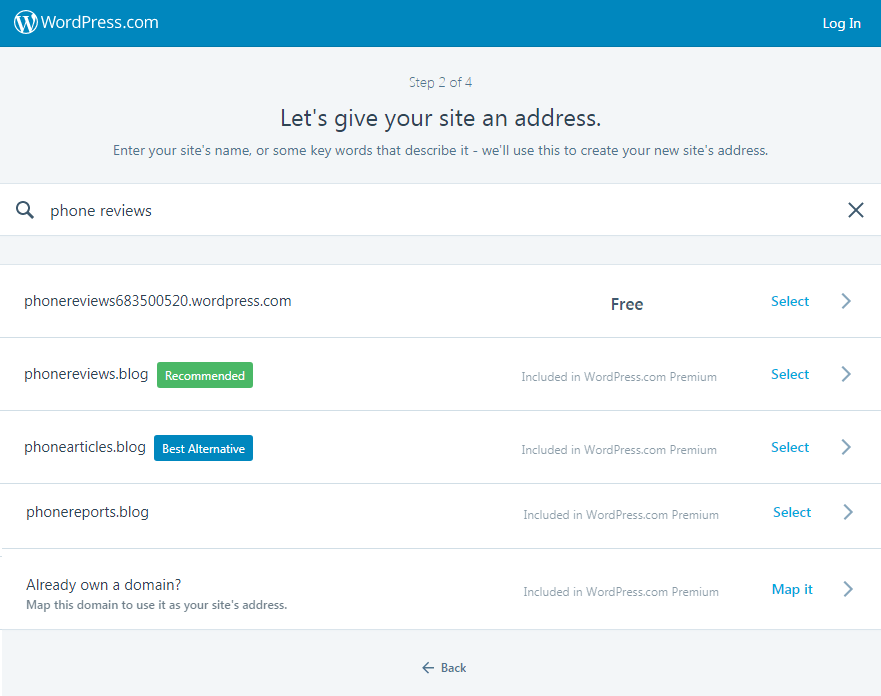Click the WordPress.com logo
The height and width of the screenshot is (696, 881).
[86, 22]
